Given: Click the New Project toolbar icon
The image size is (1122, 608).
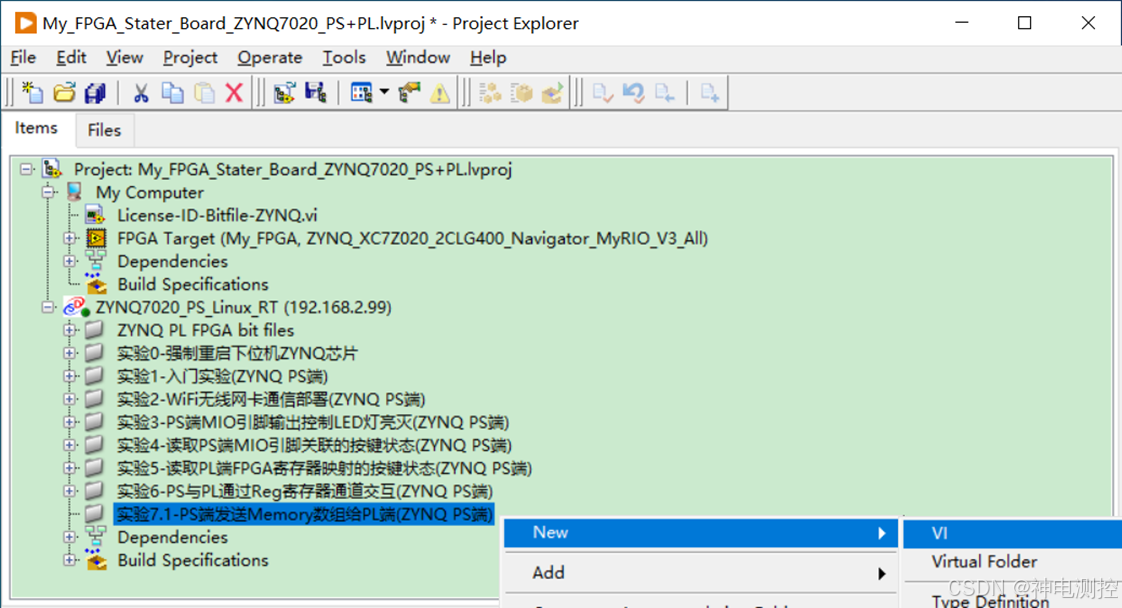Looking at the screenshot, I should 32,92.
